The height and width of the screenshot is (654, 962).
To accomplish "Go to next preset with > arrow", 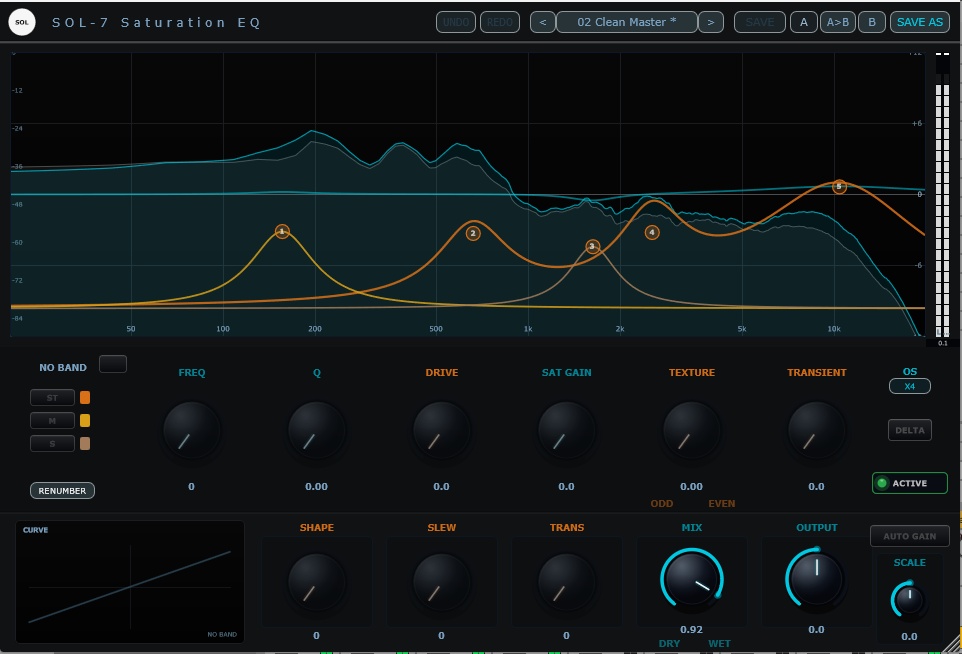I will [710, 22].
